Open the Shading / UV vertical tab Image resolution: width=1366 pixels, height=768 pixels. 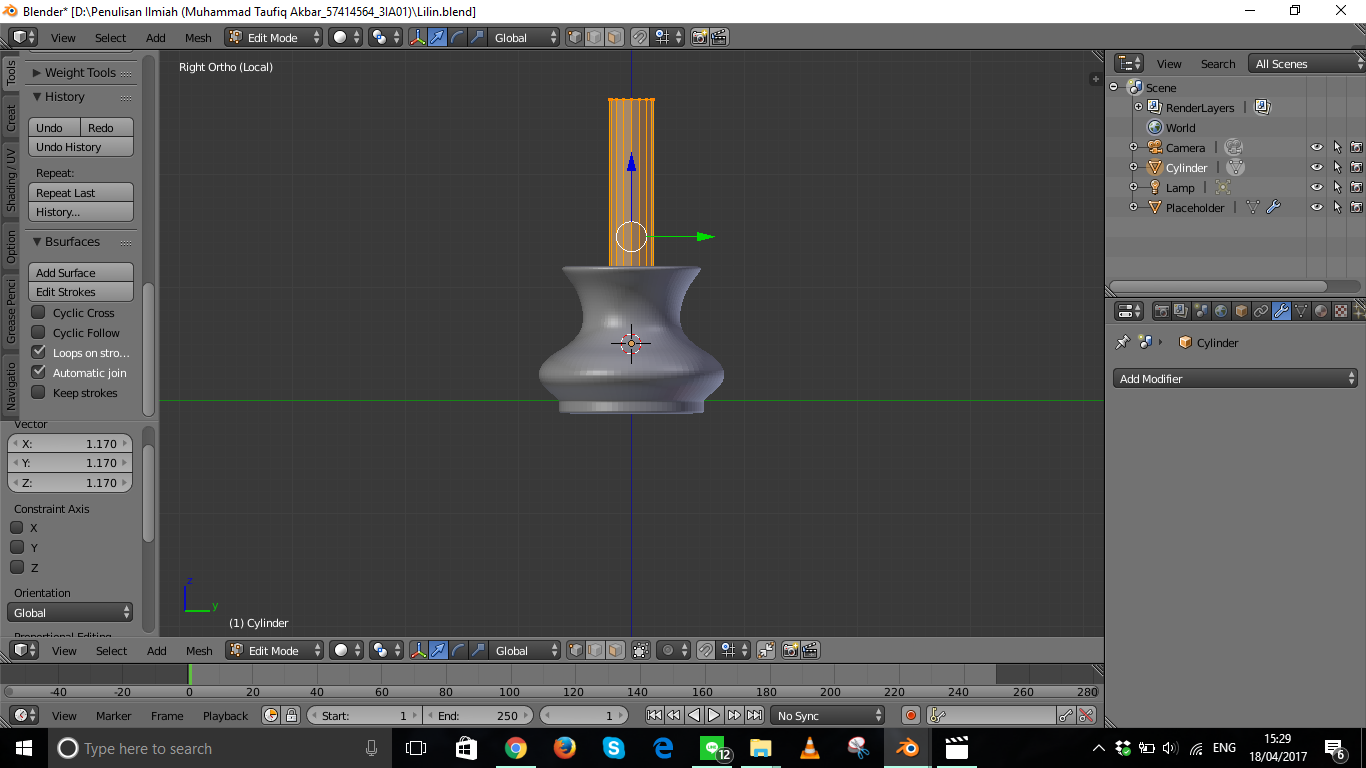[x=11, y=179]
